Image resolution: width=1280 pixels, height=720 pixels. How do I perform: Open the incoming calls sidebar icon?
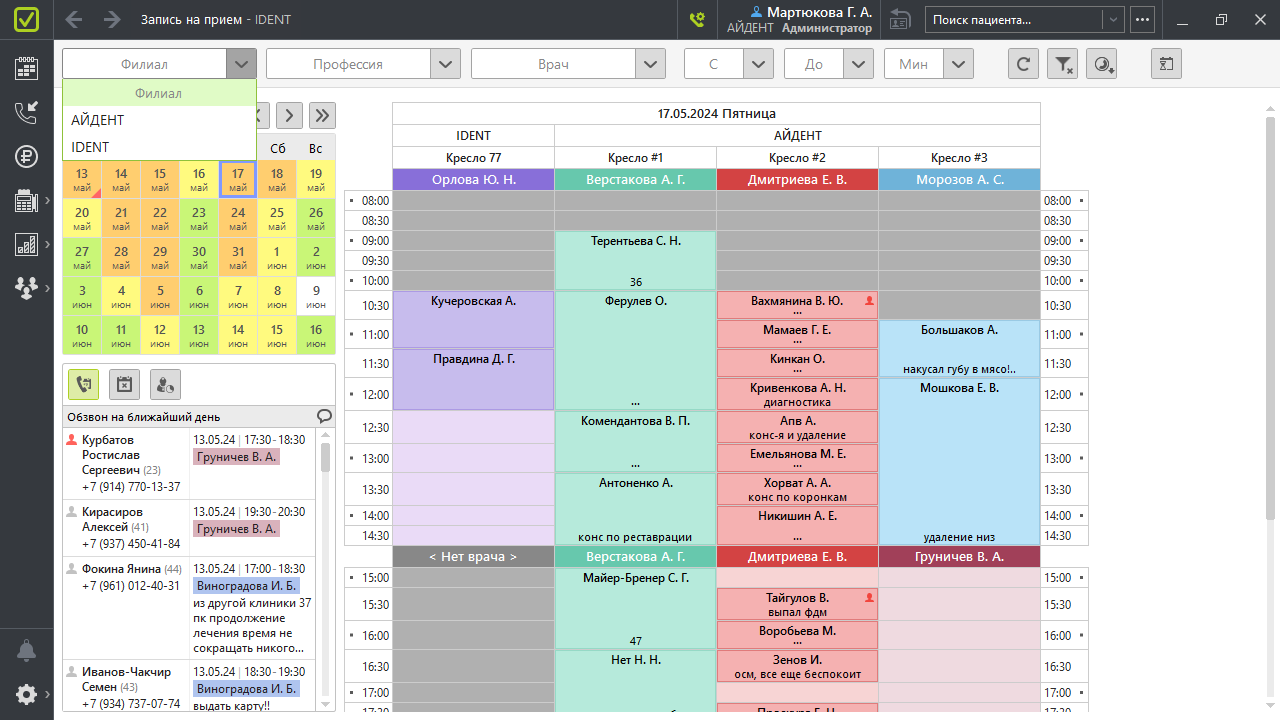pos(26,112)
